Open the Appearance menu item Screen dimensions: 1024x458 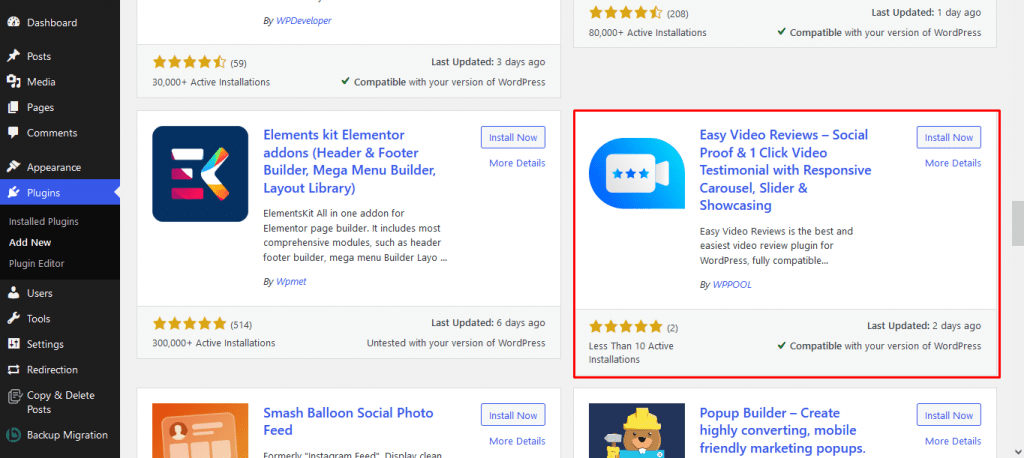click(x=54, y=167)
